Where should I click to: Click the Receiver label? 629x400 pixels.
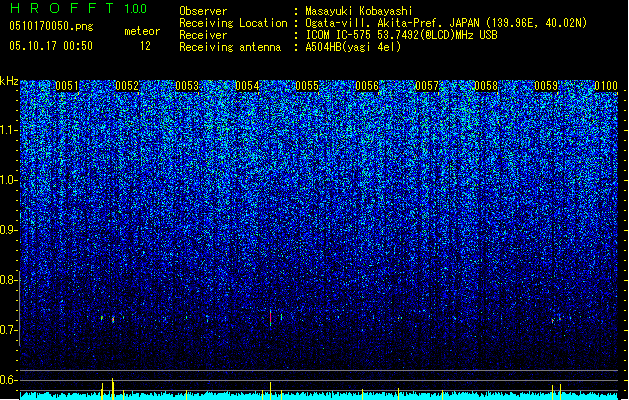[203, 35]
